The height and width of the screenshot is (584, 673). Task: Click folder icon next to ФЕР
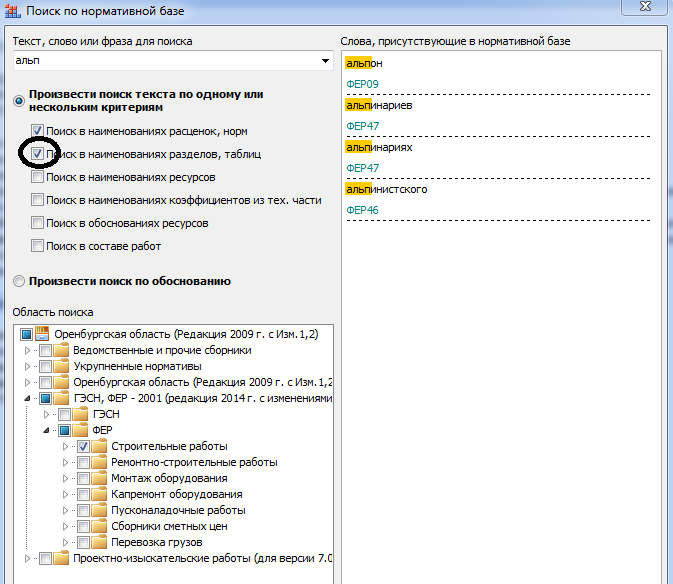(x=80, y=430)
